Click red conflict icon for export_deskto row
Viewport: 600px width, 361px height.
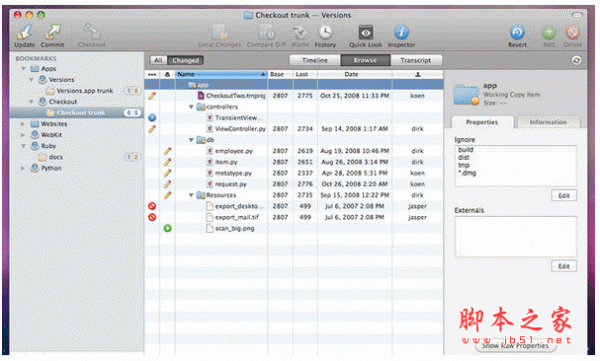coord(152,206)
